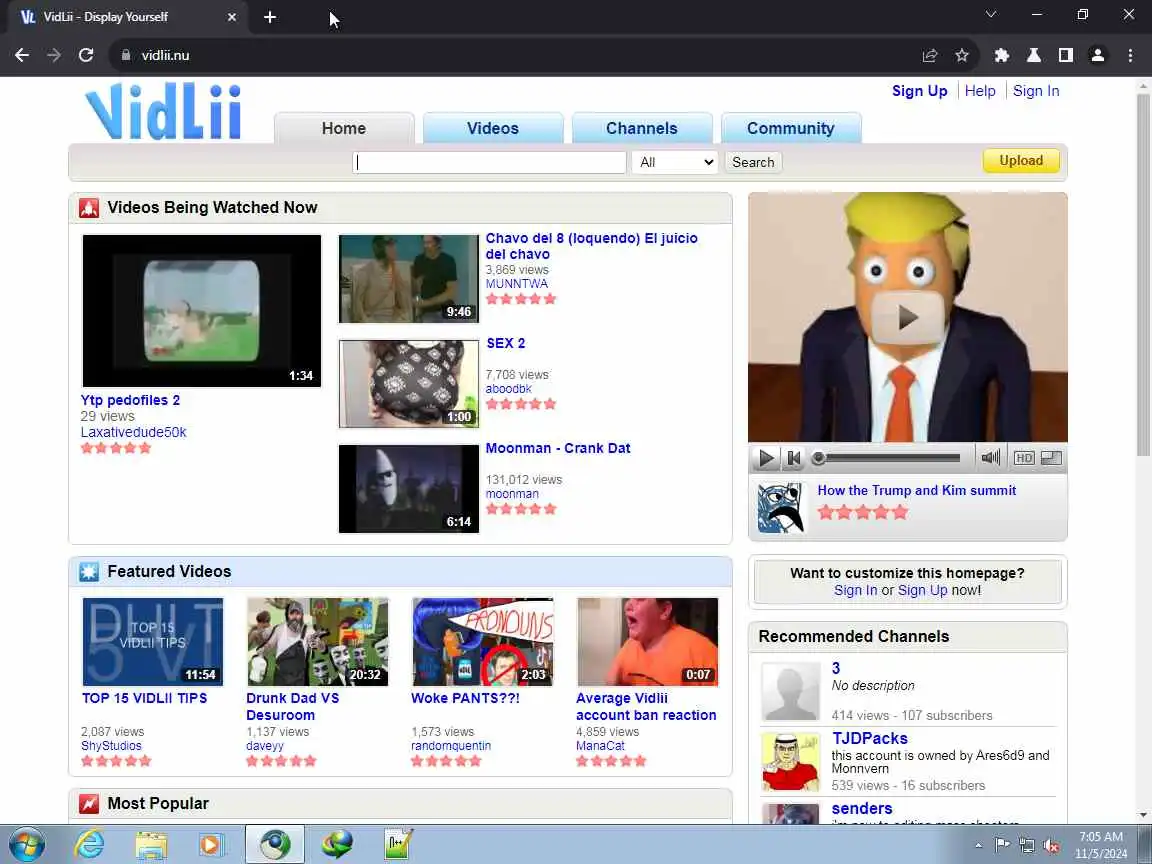Open the Chrome three-dot menu
Image resolution: width=1152 pixels, height=864 pixels.
pyautogui.click(x=1130, y=55)
